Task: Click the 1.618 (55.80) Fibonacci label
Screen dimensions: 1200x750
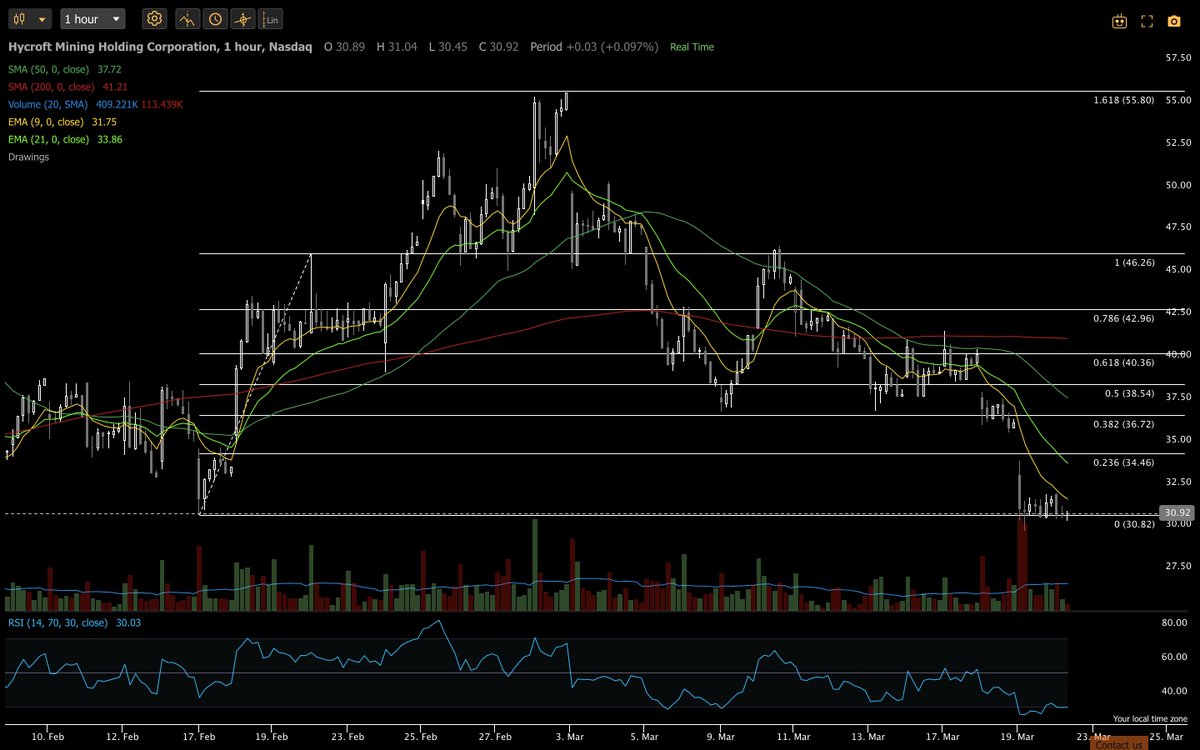Action: pos(1125,101)
